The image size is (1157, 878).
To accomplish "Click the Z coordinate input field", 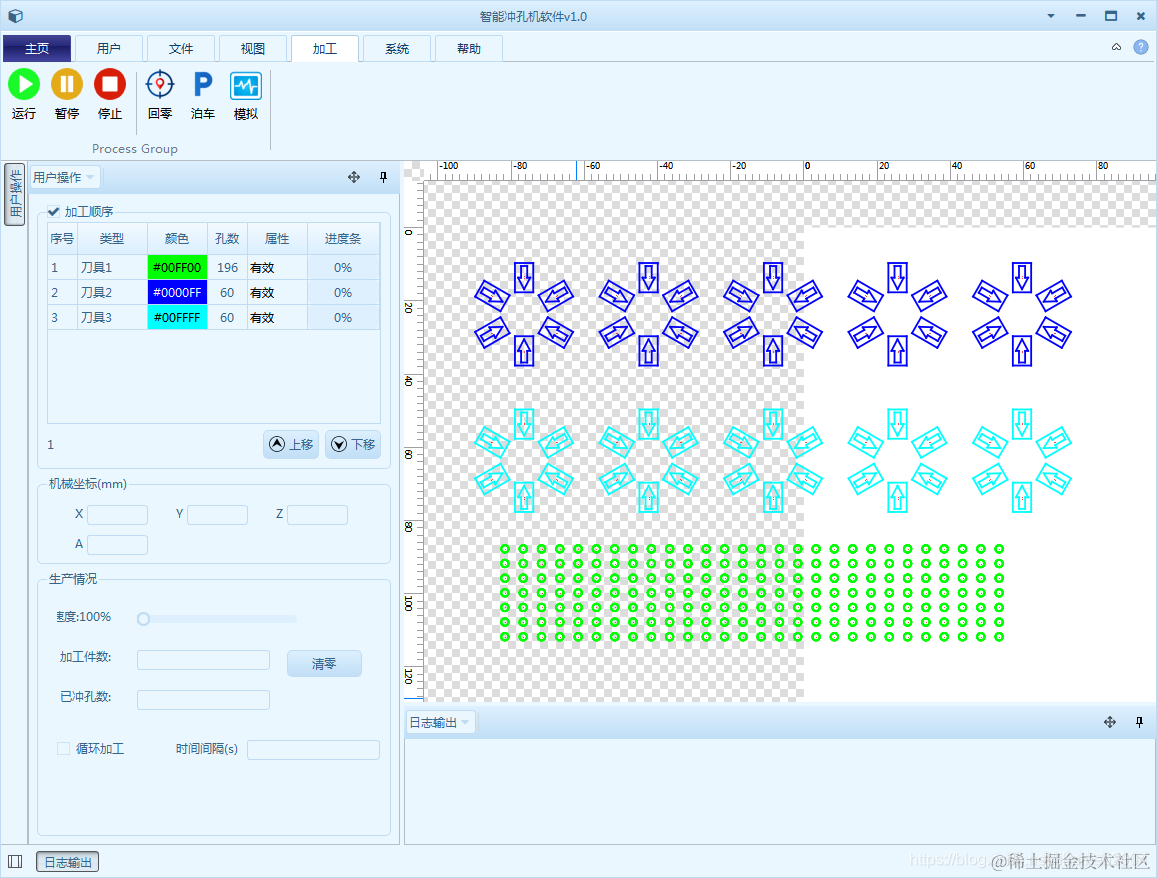I will click(317, 514).
